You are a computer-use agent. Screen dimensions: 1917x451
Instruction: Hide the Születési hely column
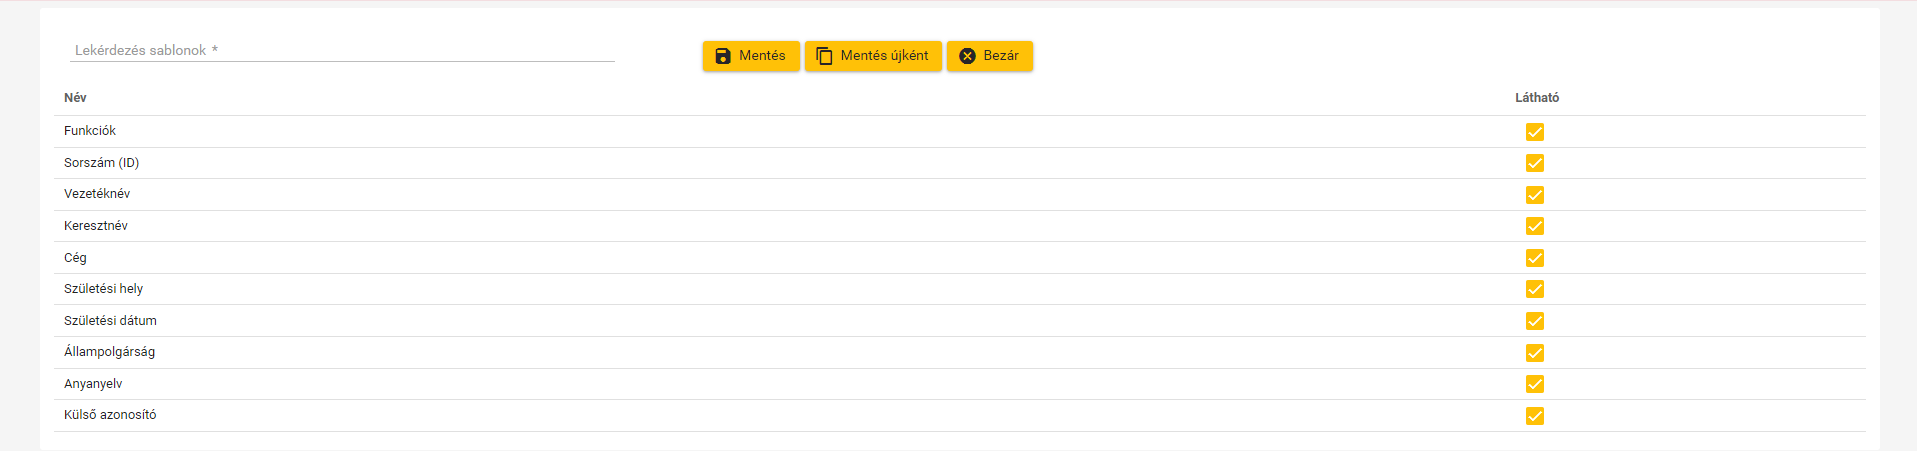[1535, 289]
